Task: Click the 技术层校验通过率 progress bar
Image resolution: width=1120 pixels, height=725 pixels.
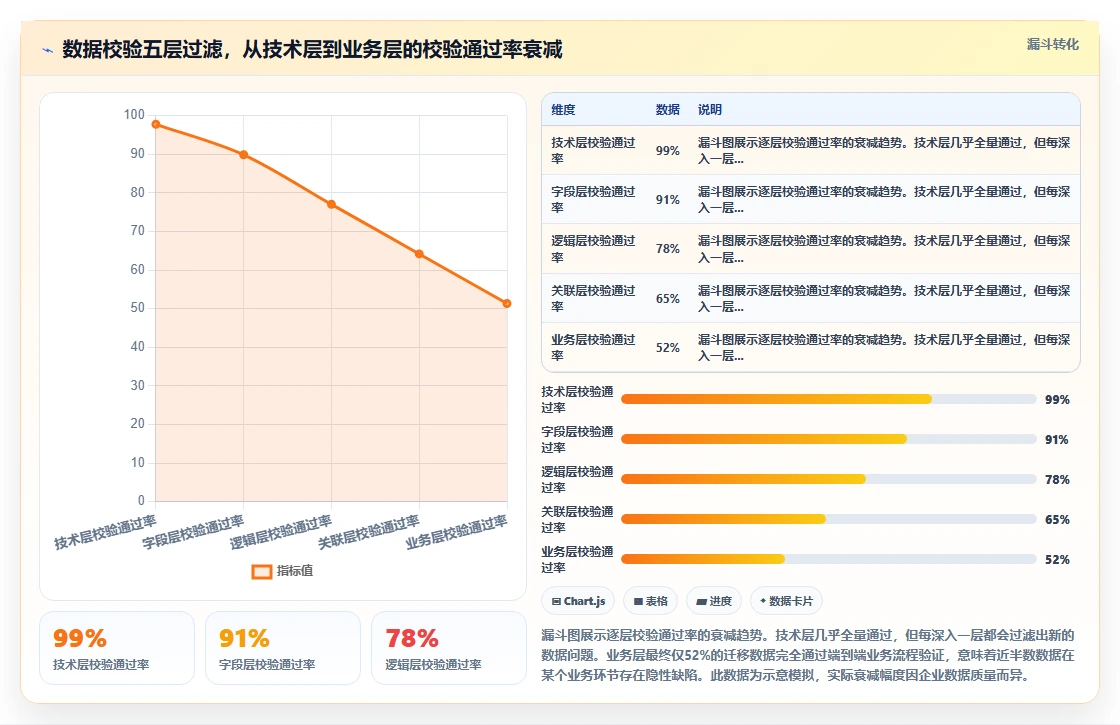Action: coord(829,399)
